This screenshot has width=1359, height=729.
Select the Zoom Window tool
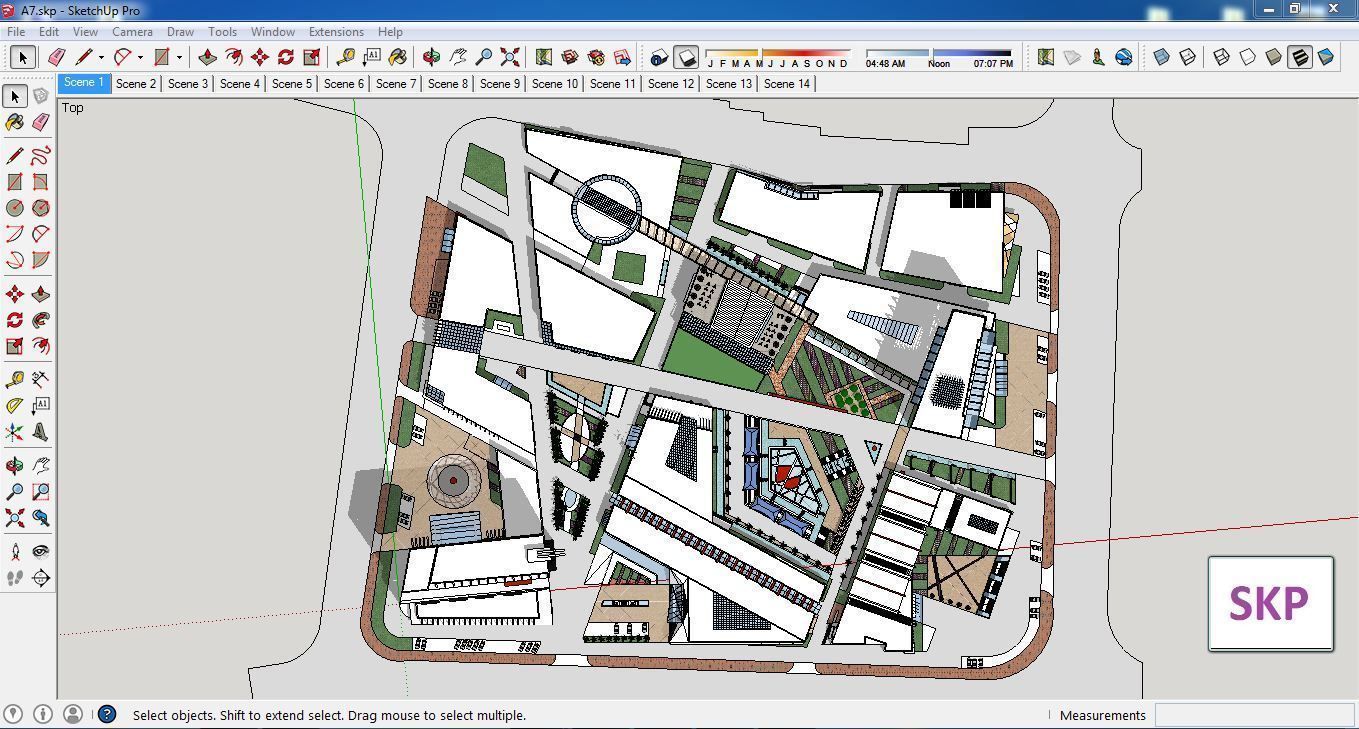(40, 492)
